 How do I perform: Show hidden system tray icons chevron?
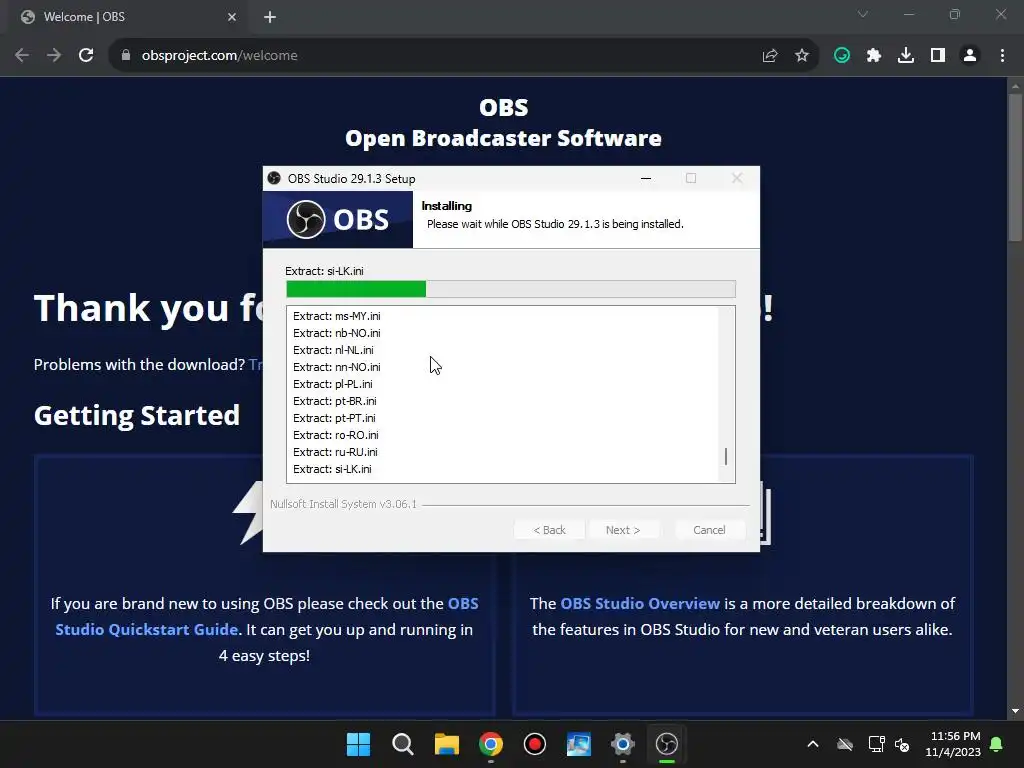(x=813, y=744)
